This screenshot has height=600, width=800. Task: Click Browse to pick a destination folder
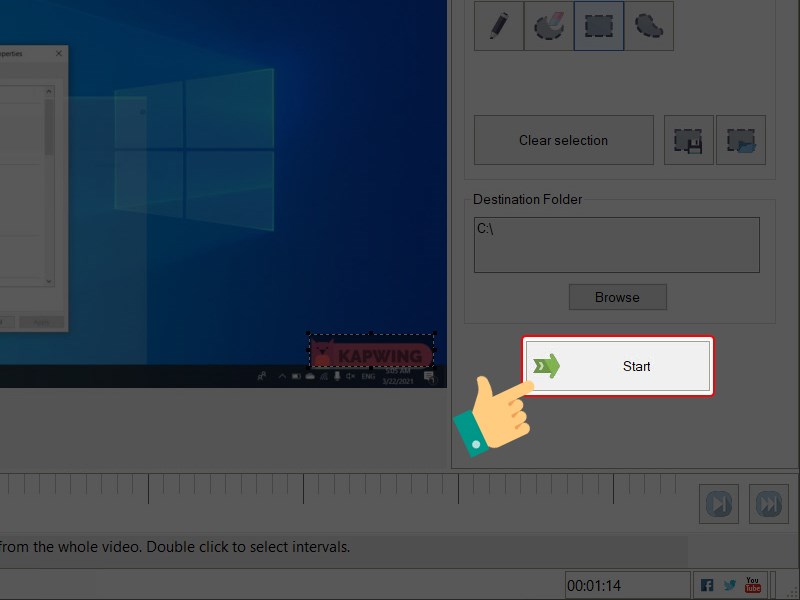point(617,297)
